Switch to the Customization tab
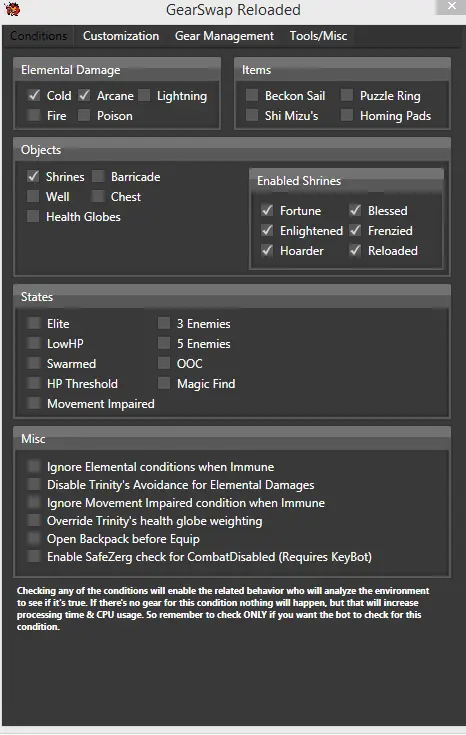Image resolution: width=466 pixels, height=735 pixels. click(x=121, y=36)
